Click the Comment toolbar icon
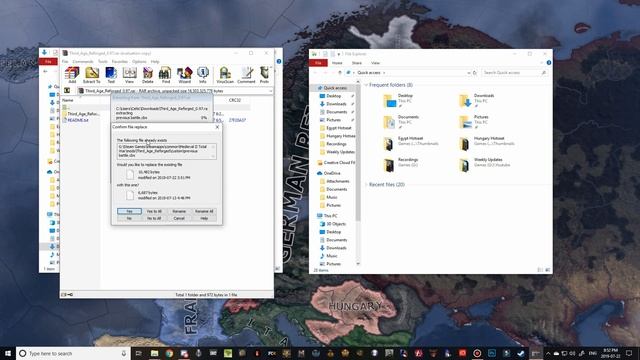Viewport: 640px width, 360px height. [246, 74]
